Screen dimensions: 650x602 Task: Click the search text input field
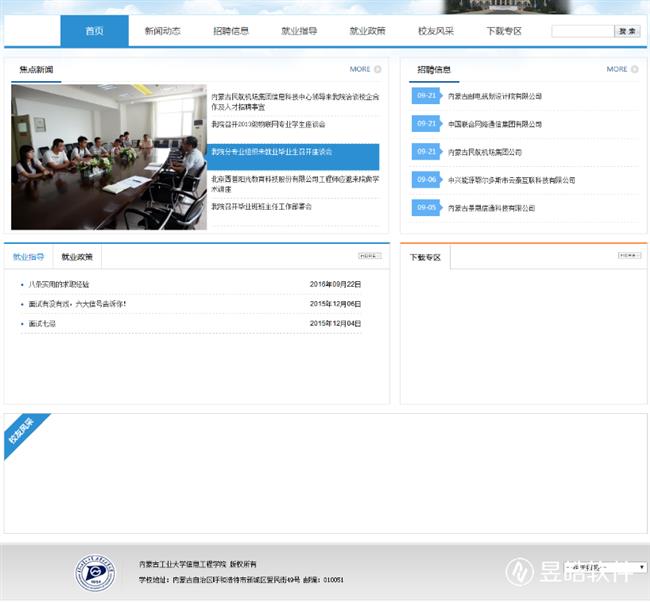[x=582, y=31]
